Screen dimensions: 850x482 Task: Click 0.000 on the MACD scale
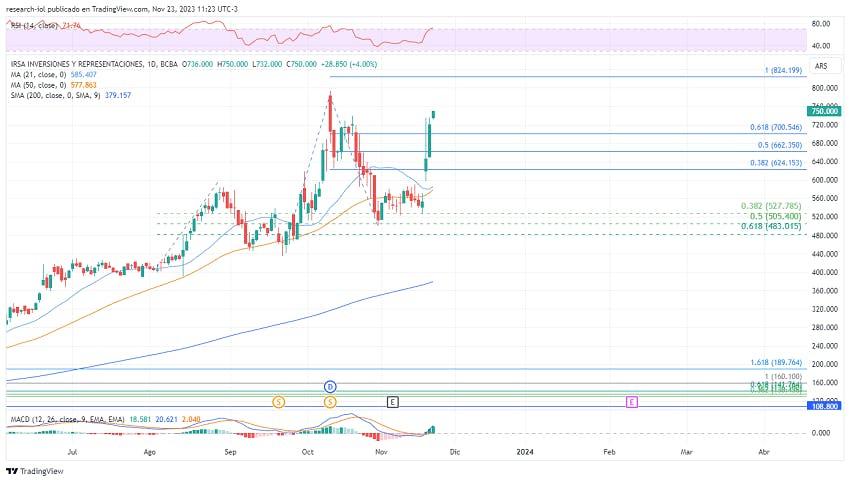click(821, 433)
